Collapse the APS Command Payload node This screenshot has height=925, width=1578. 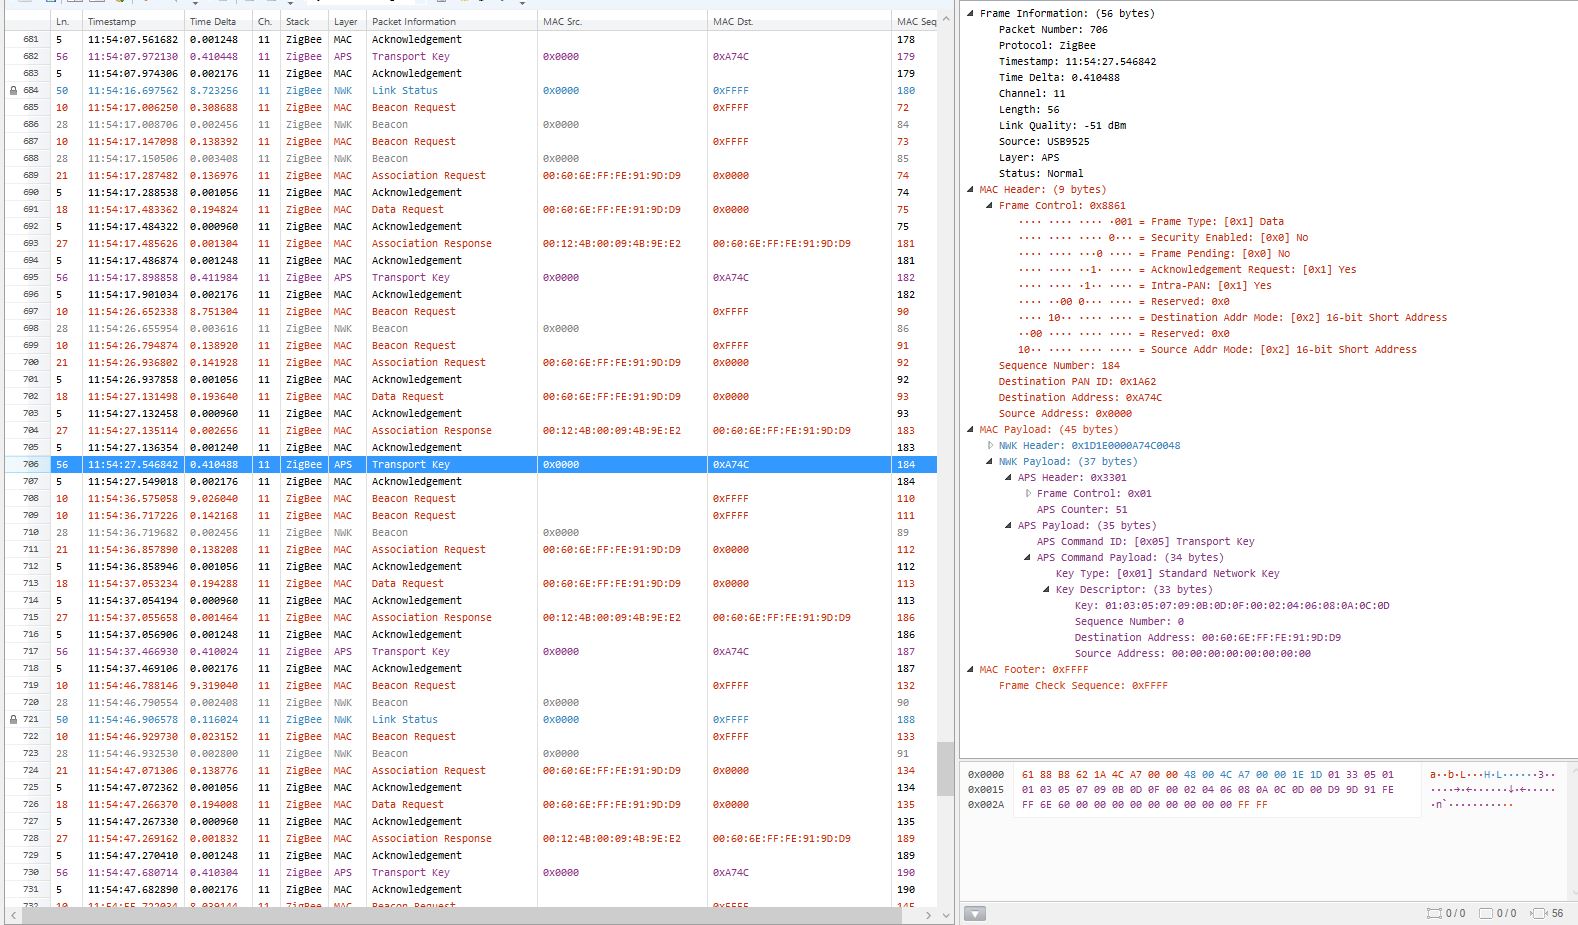click(x=1027, y=557)
